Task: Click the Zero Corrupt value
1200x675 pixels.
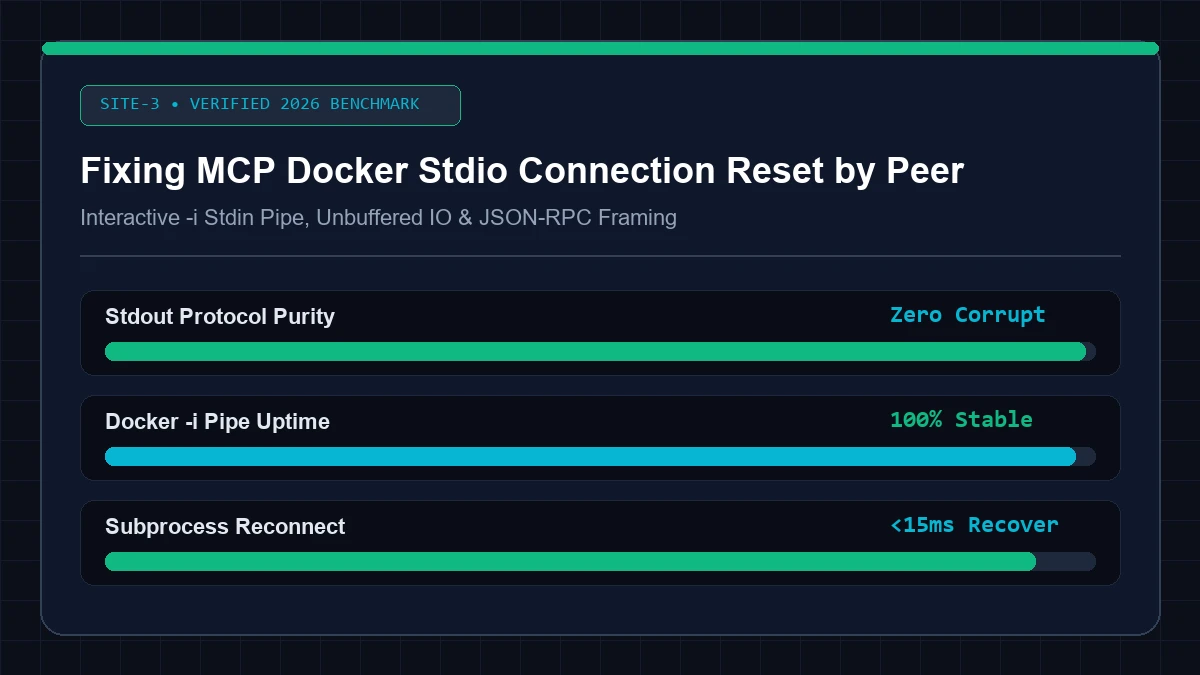Action: 967,315
